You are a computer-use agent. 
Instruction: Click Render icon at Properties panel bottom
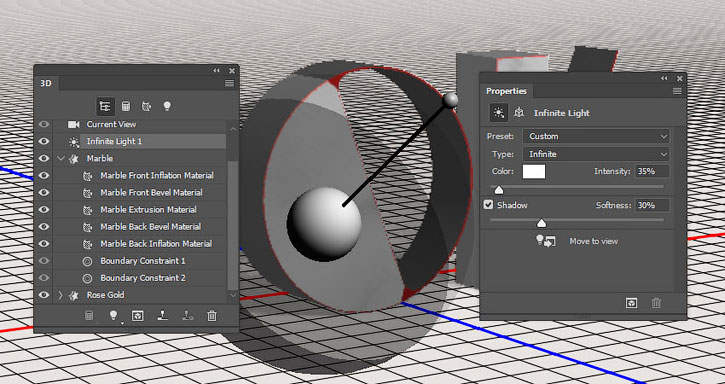pyautogui.click(x=632, y=303)
